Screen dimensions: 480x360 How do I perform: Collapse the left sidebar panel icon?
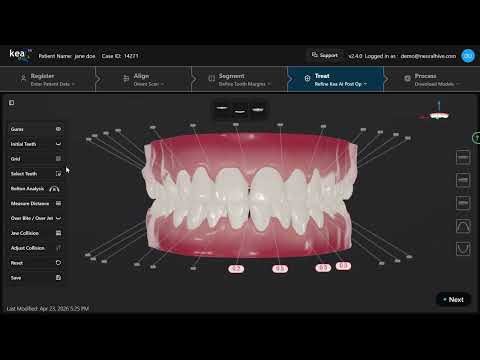pos(12,102)
